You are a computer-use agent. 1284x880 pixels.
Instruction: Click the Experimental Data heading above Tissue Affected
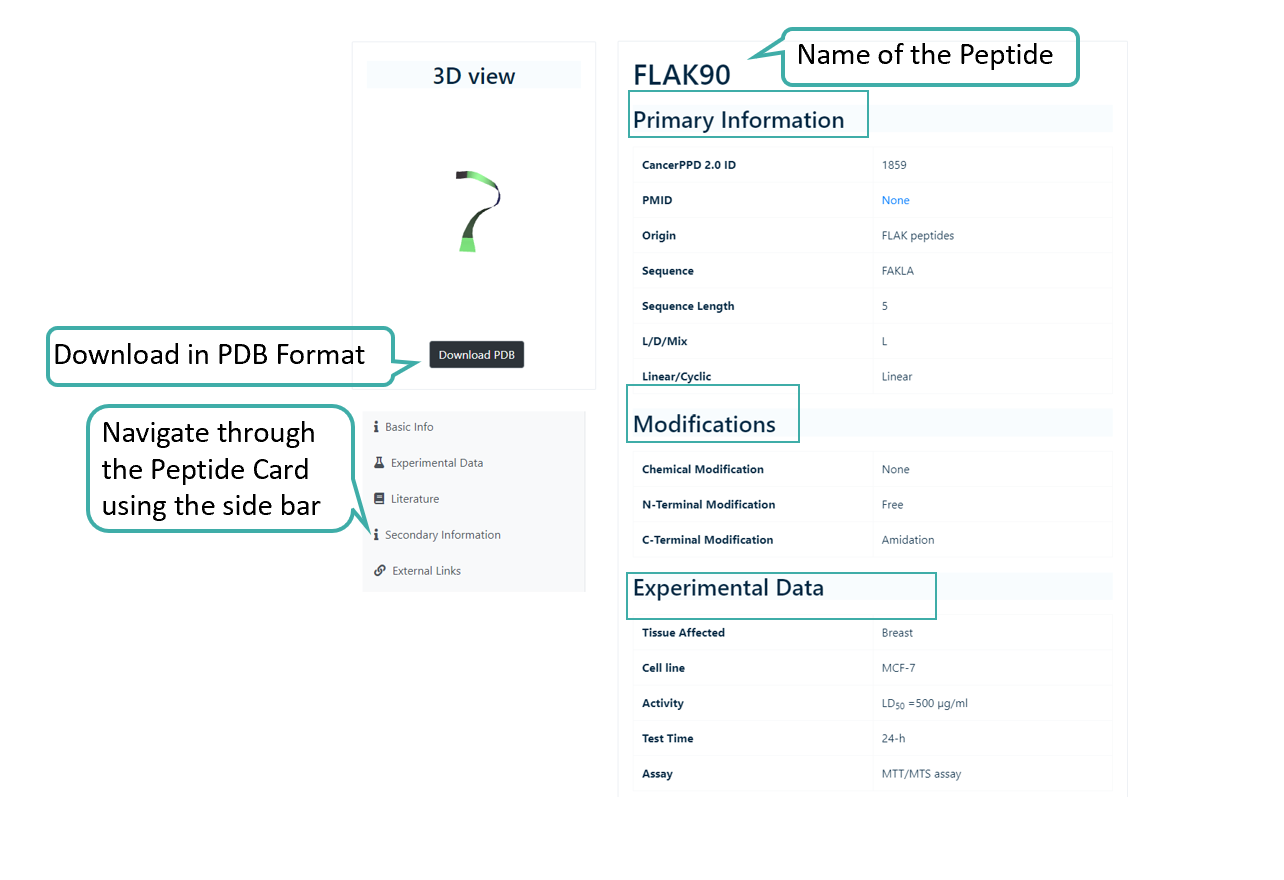click(x=729, y=588)
